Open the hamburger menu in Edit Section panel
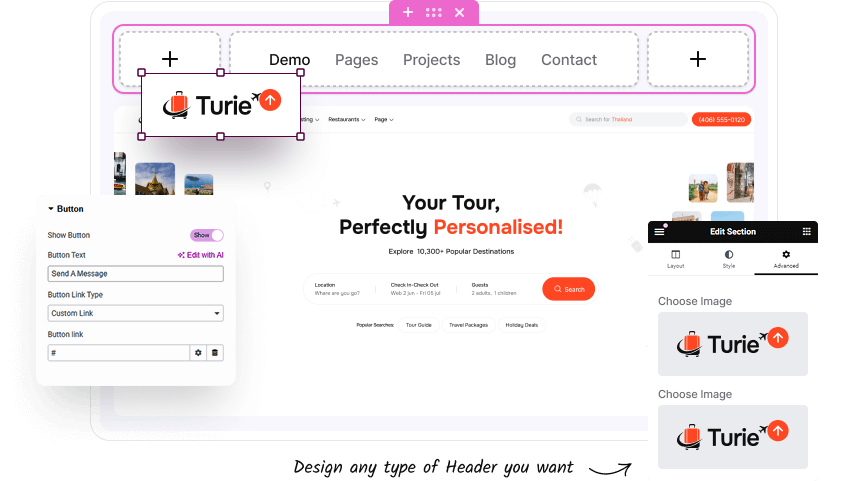This screenshot has width=848, height=481. tap(660, 231)
